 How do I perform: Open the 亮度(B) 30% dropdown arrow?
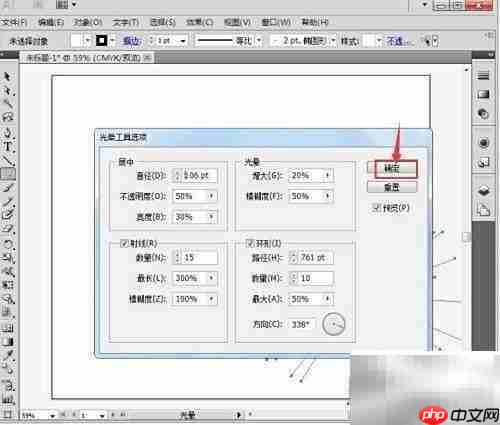[211, 217]
